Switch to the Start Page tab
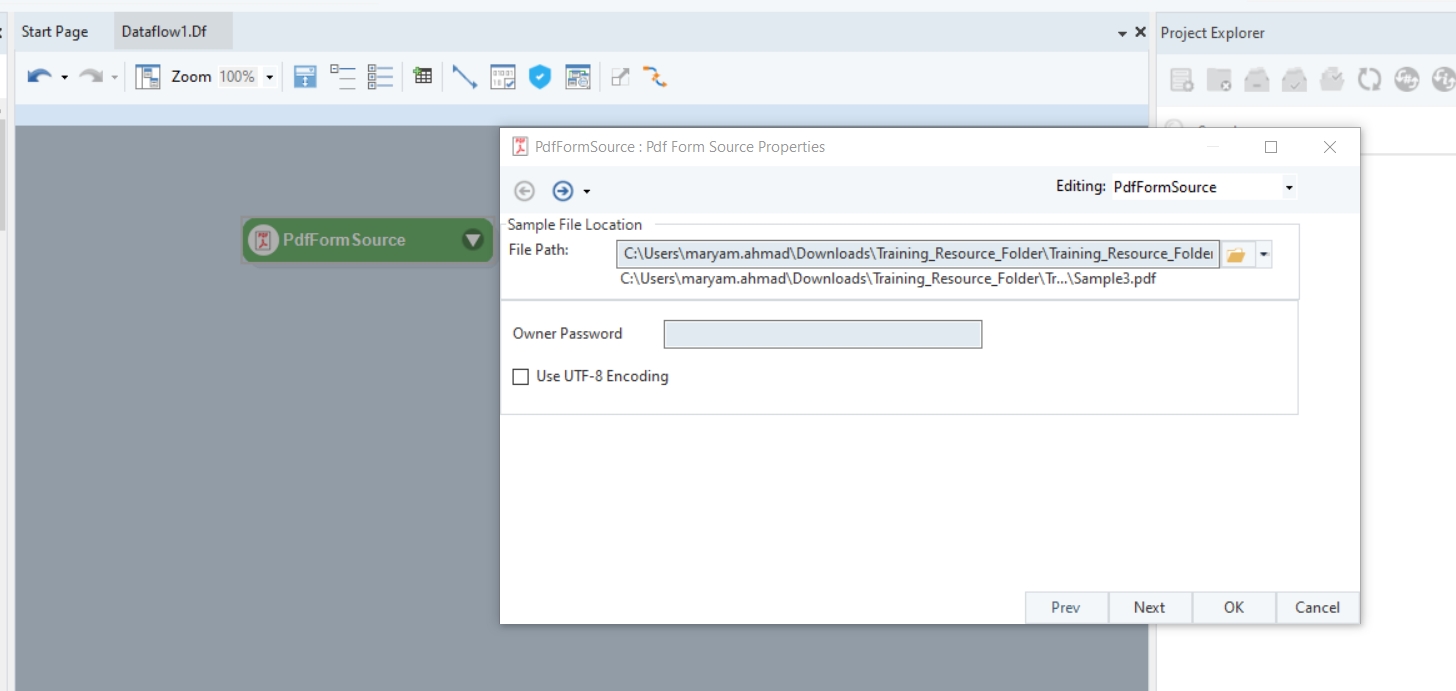Viewport: 1456px width, 691px height. pos(55,32)
